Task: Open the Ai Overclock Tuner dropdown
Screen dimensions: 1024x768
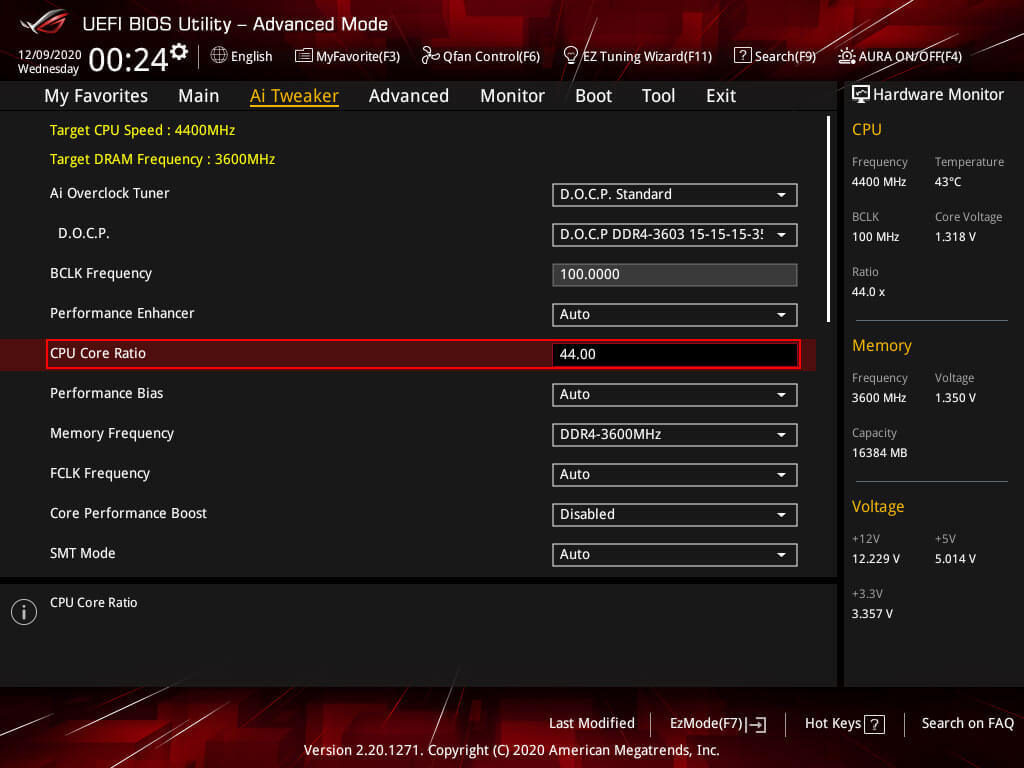Action: [x=675, y=195]
